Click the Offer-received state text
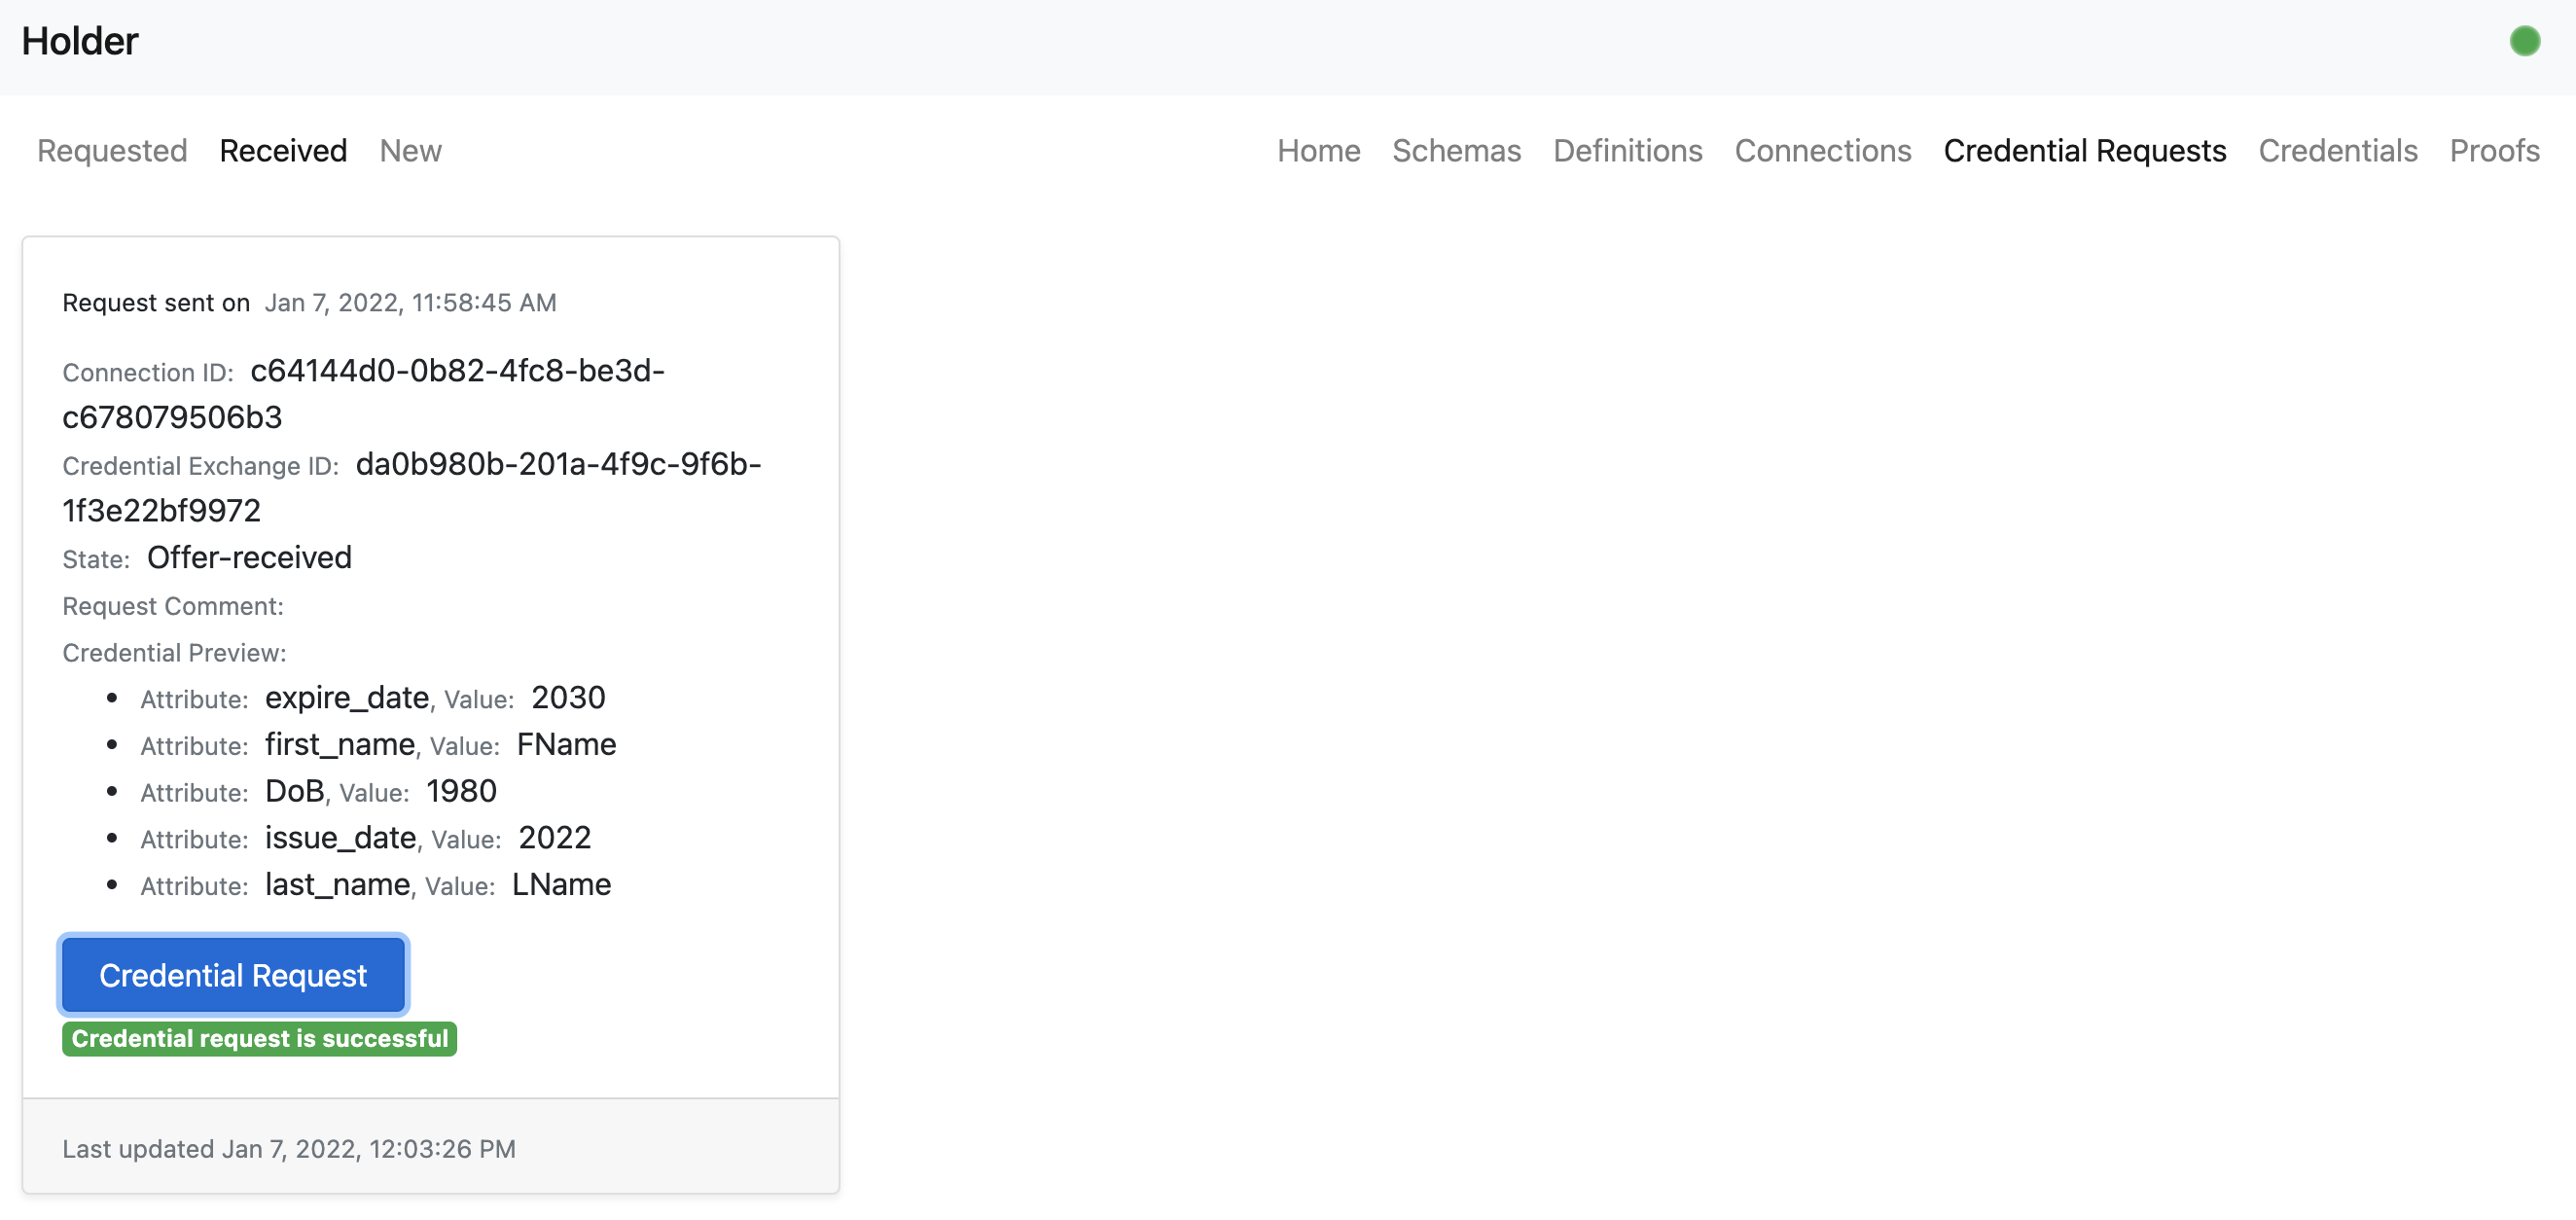The height and width of the screenshot is (1220, 2576). pyautogui.click(x=249, y=557)
